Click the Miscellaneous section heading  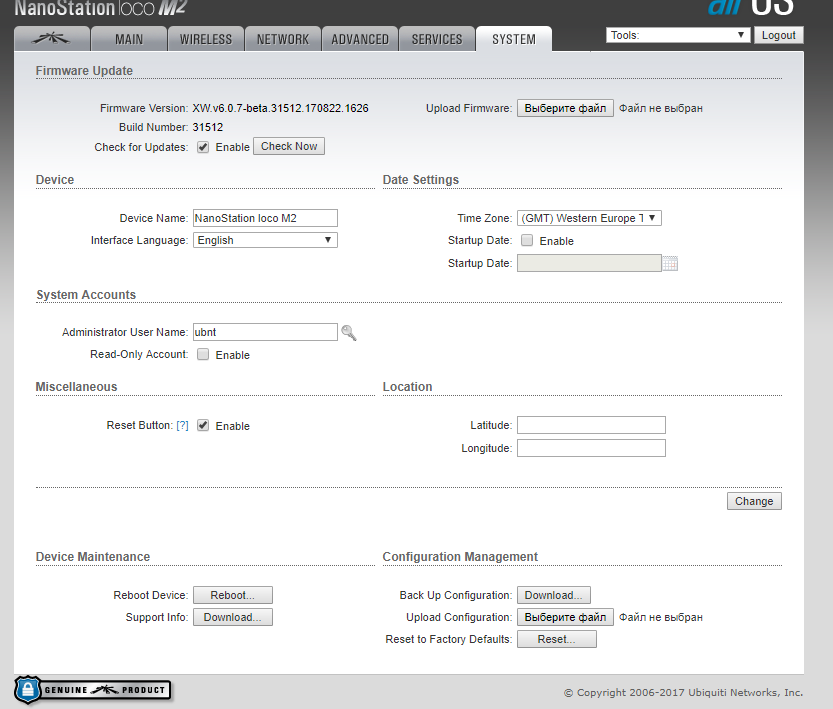coord(76,387)
